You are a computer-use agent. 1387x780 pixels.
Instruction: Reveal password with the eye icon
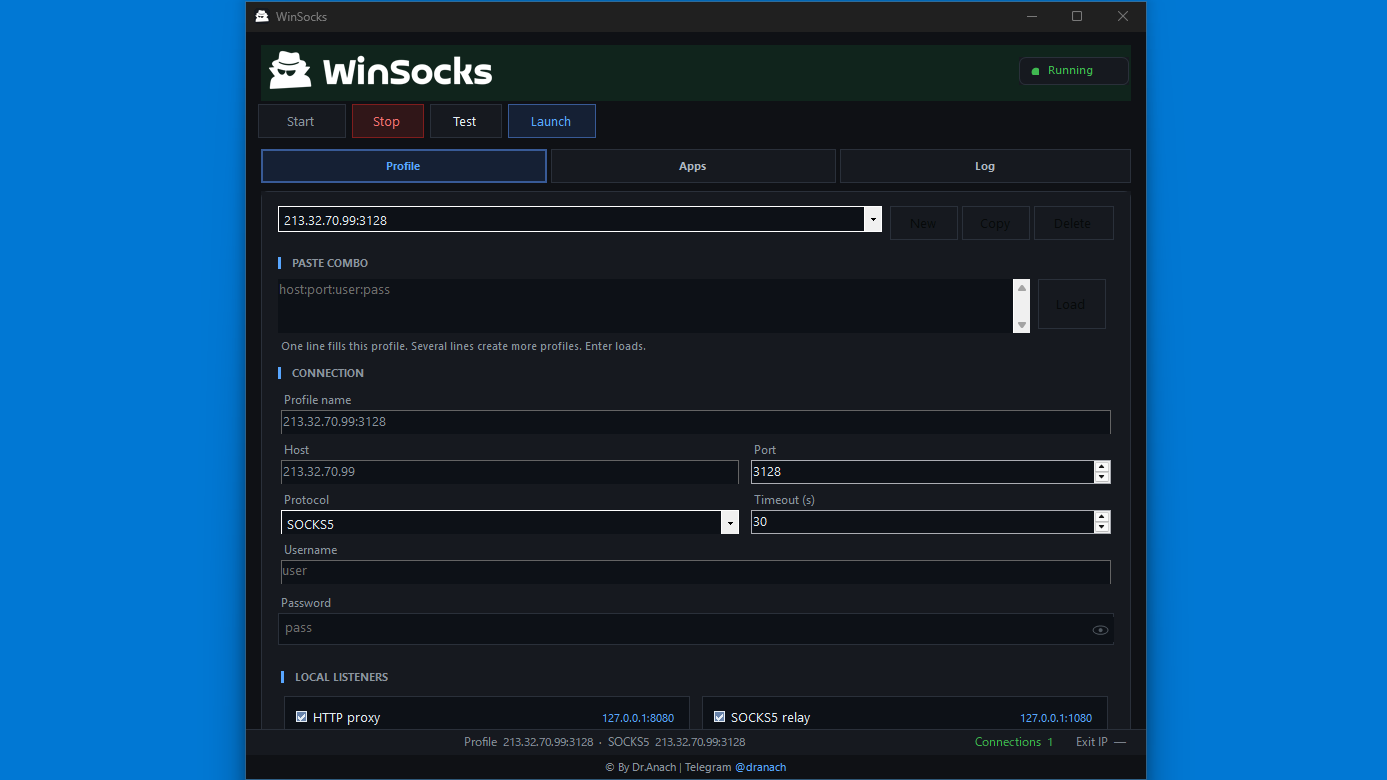[x=1100, y=630]
